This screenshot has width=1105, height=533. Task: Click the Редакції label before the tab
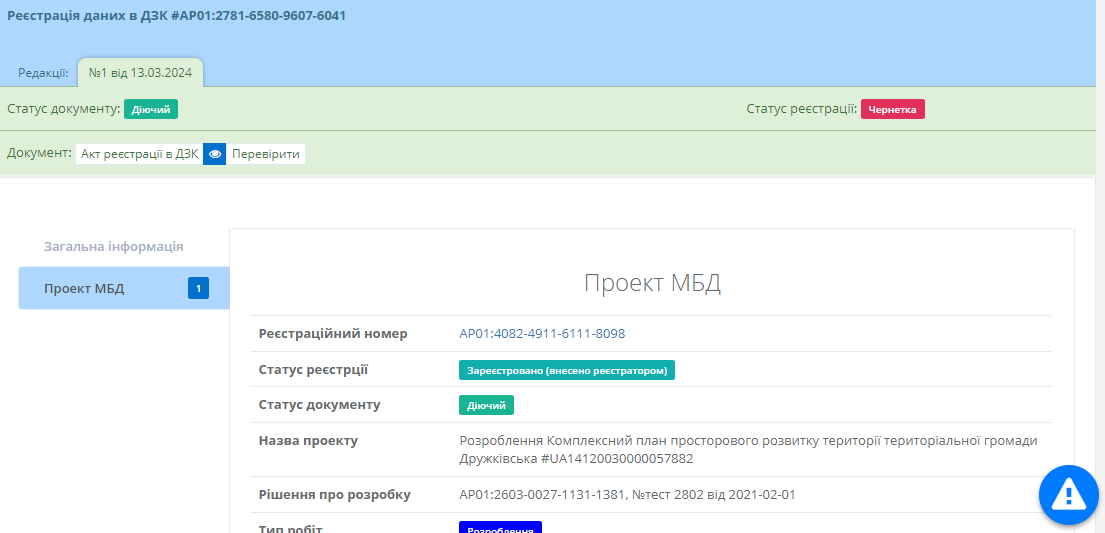43,72
